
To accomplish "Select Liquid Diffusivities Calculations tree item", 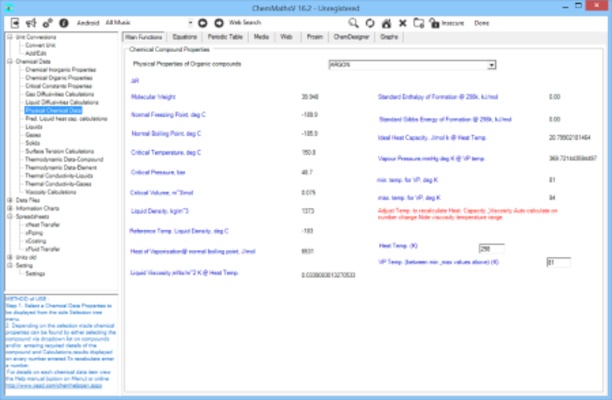I will (62, 102).
